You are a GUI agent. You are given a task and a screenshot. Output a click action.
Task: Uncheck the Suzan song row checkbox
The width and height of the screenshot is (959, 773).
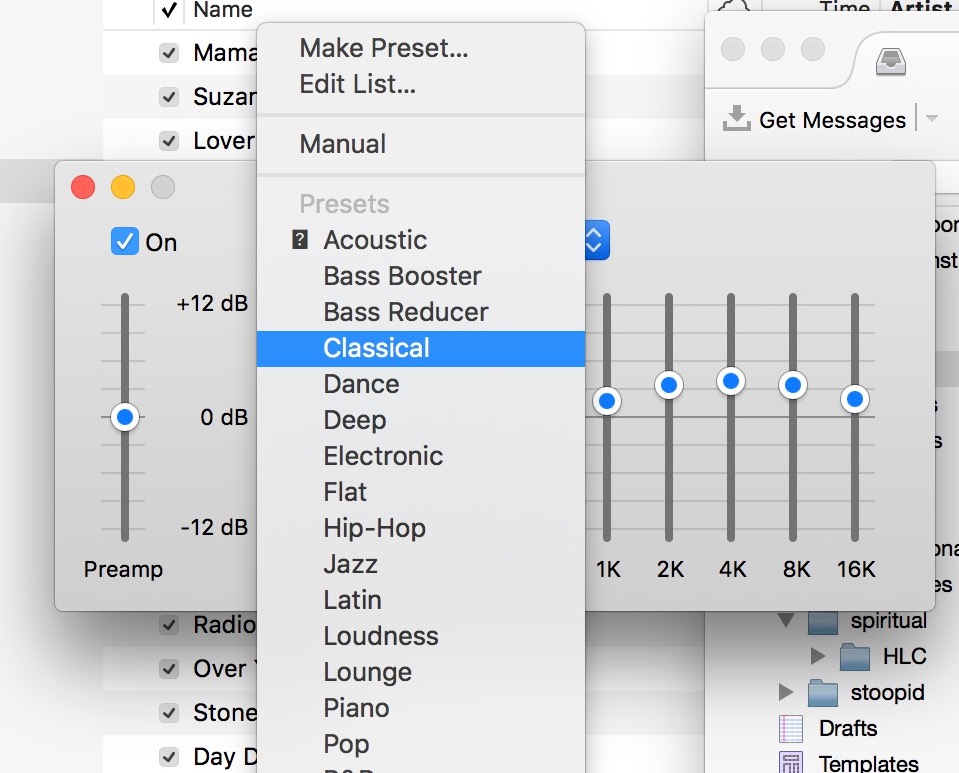pos(169,97)
